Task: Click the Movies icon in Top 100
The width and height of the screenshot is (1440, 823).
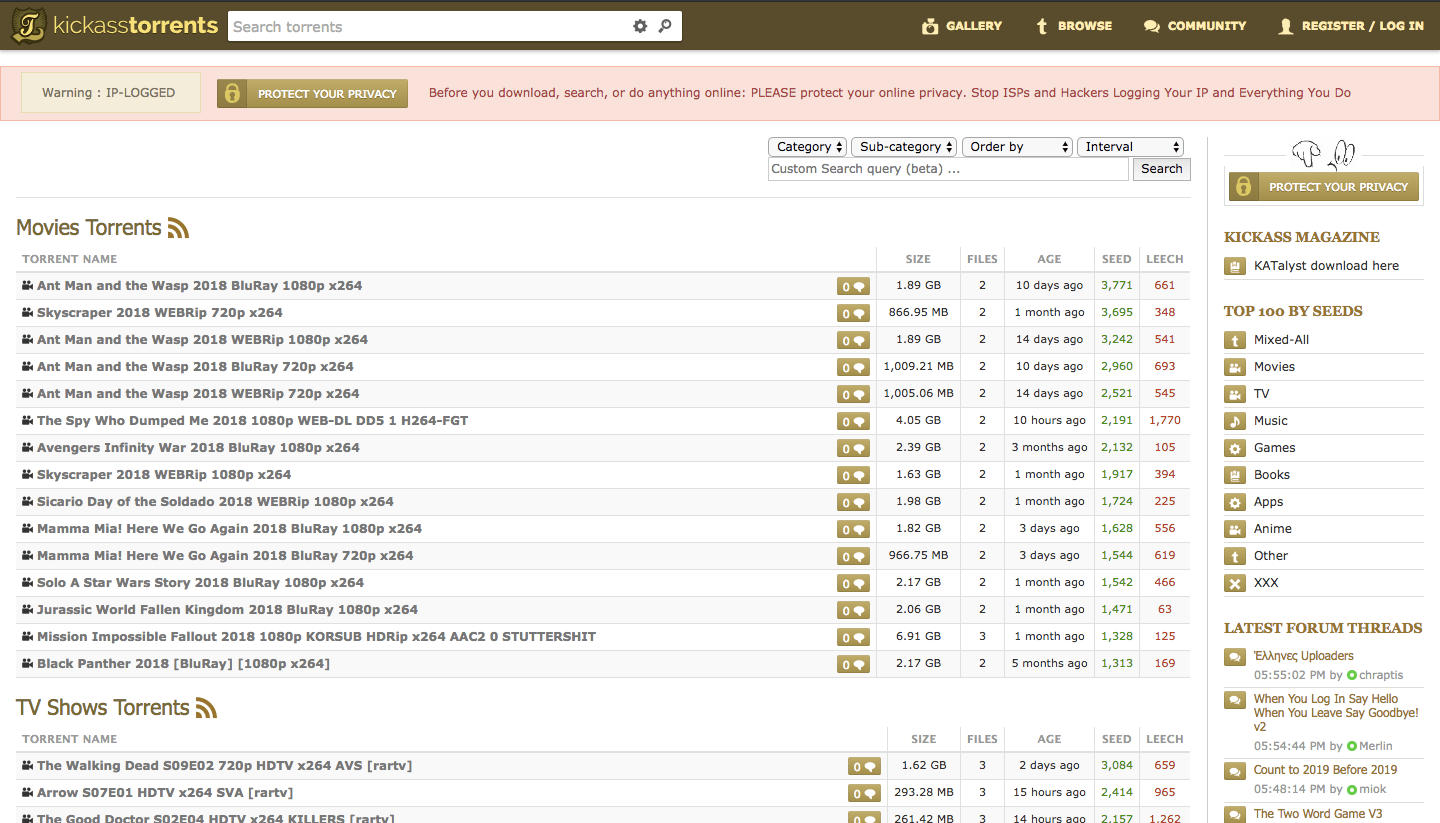Action: 1235,367
